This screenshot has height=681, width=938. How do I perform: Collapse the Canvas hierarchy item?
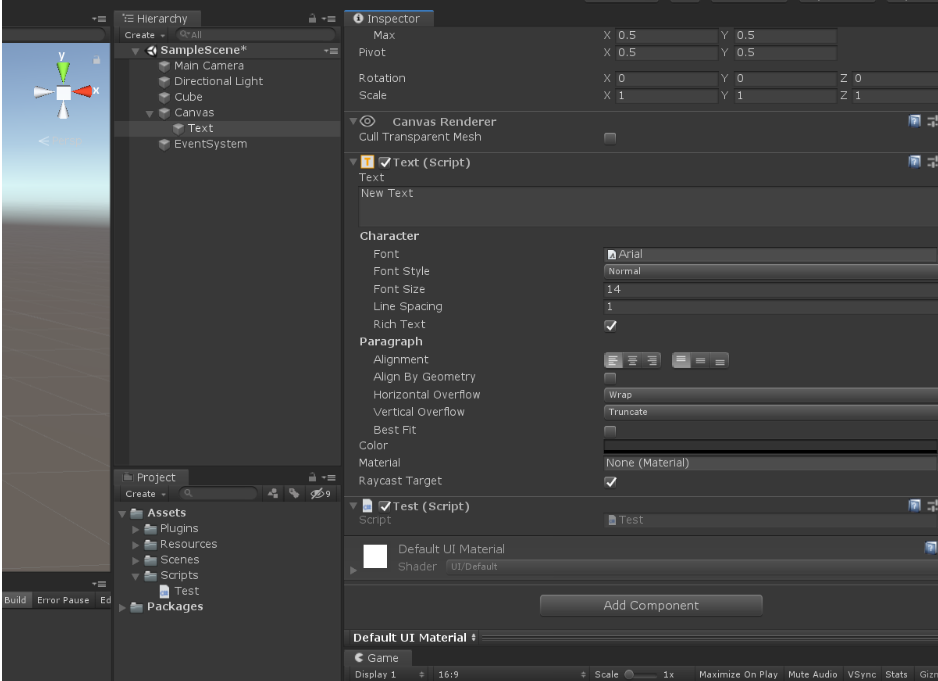(x=148, y=112)
